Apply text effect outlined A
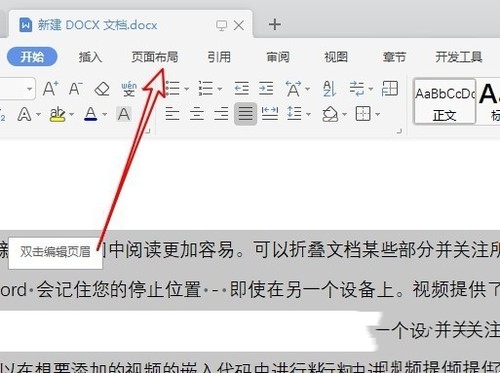The width and height of the screenshot is (500, 373). [24, 114]
